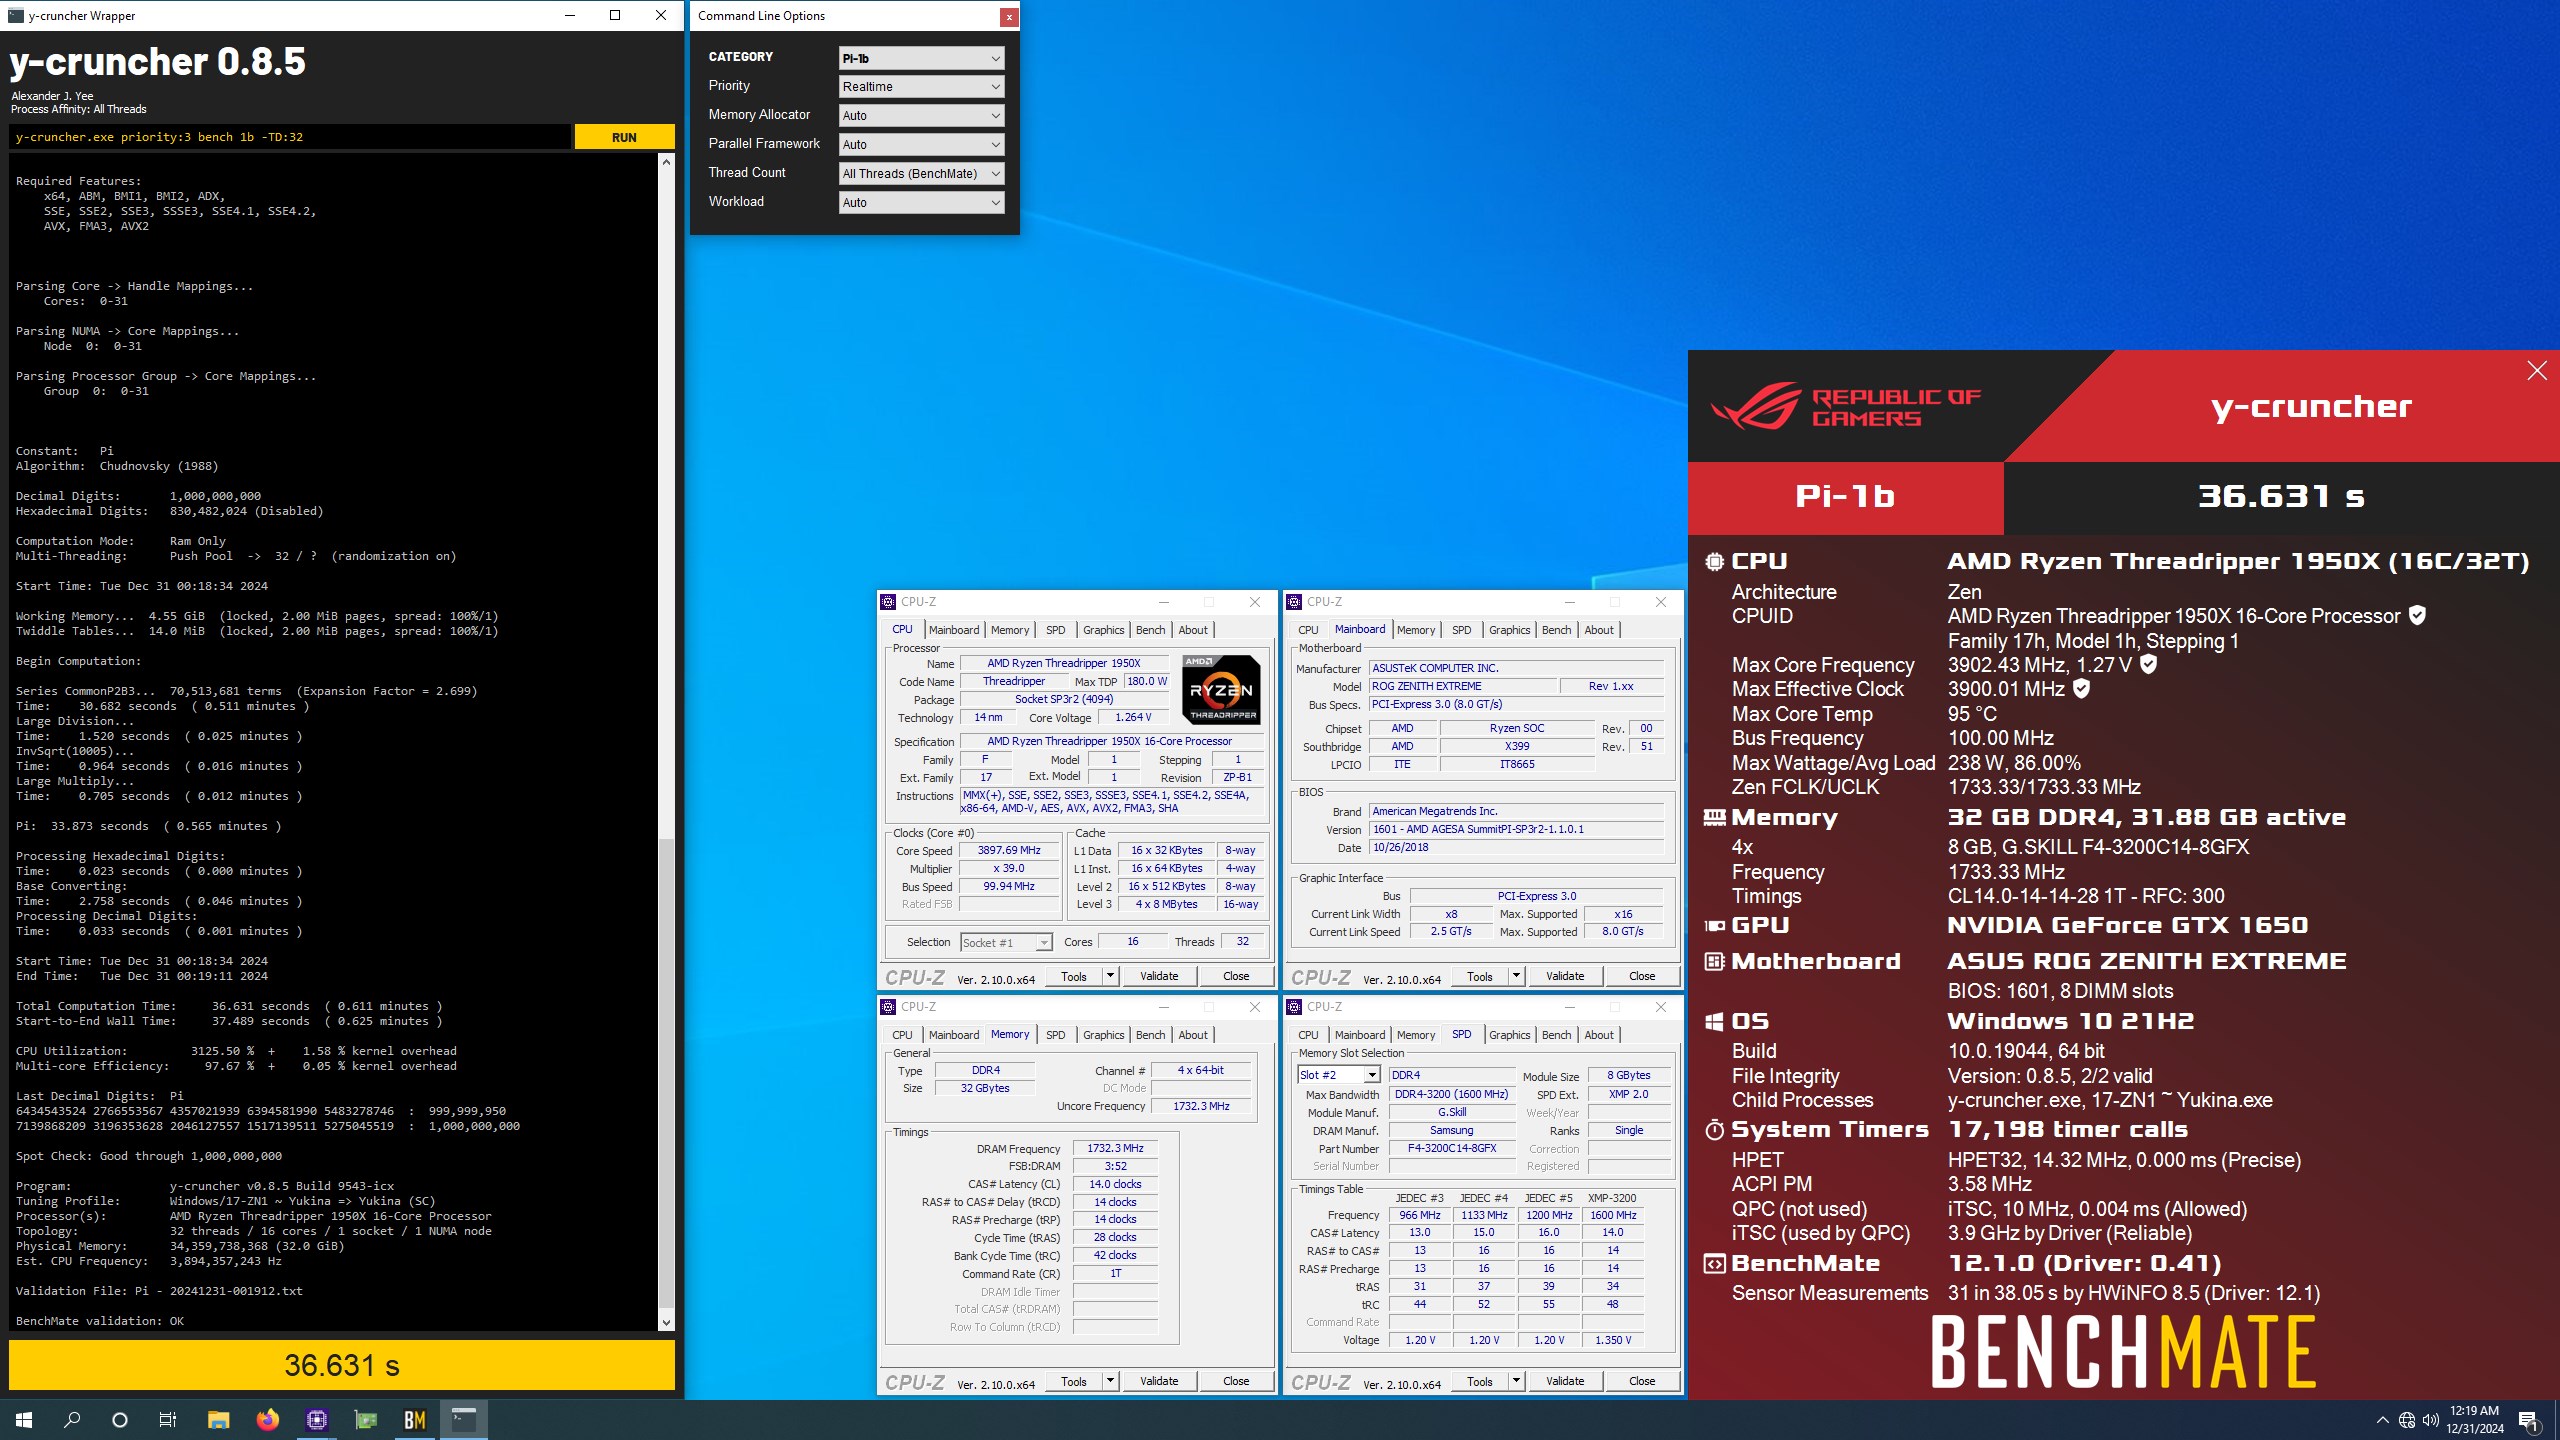
Task: Switch to Bench tab in CPU-Z CPU window
Action: [x=1150, y=630]
